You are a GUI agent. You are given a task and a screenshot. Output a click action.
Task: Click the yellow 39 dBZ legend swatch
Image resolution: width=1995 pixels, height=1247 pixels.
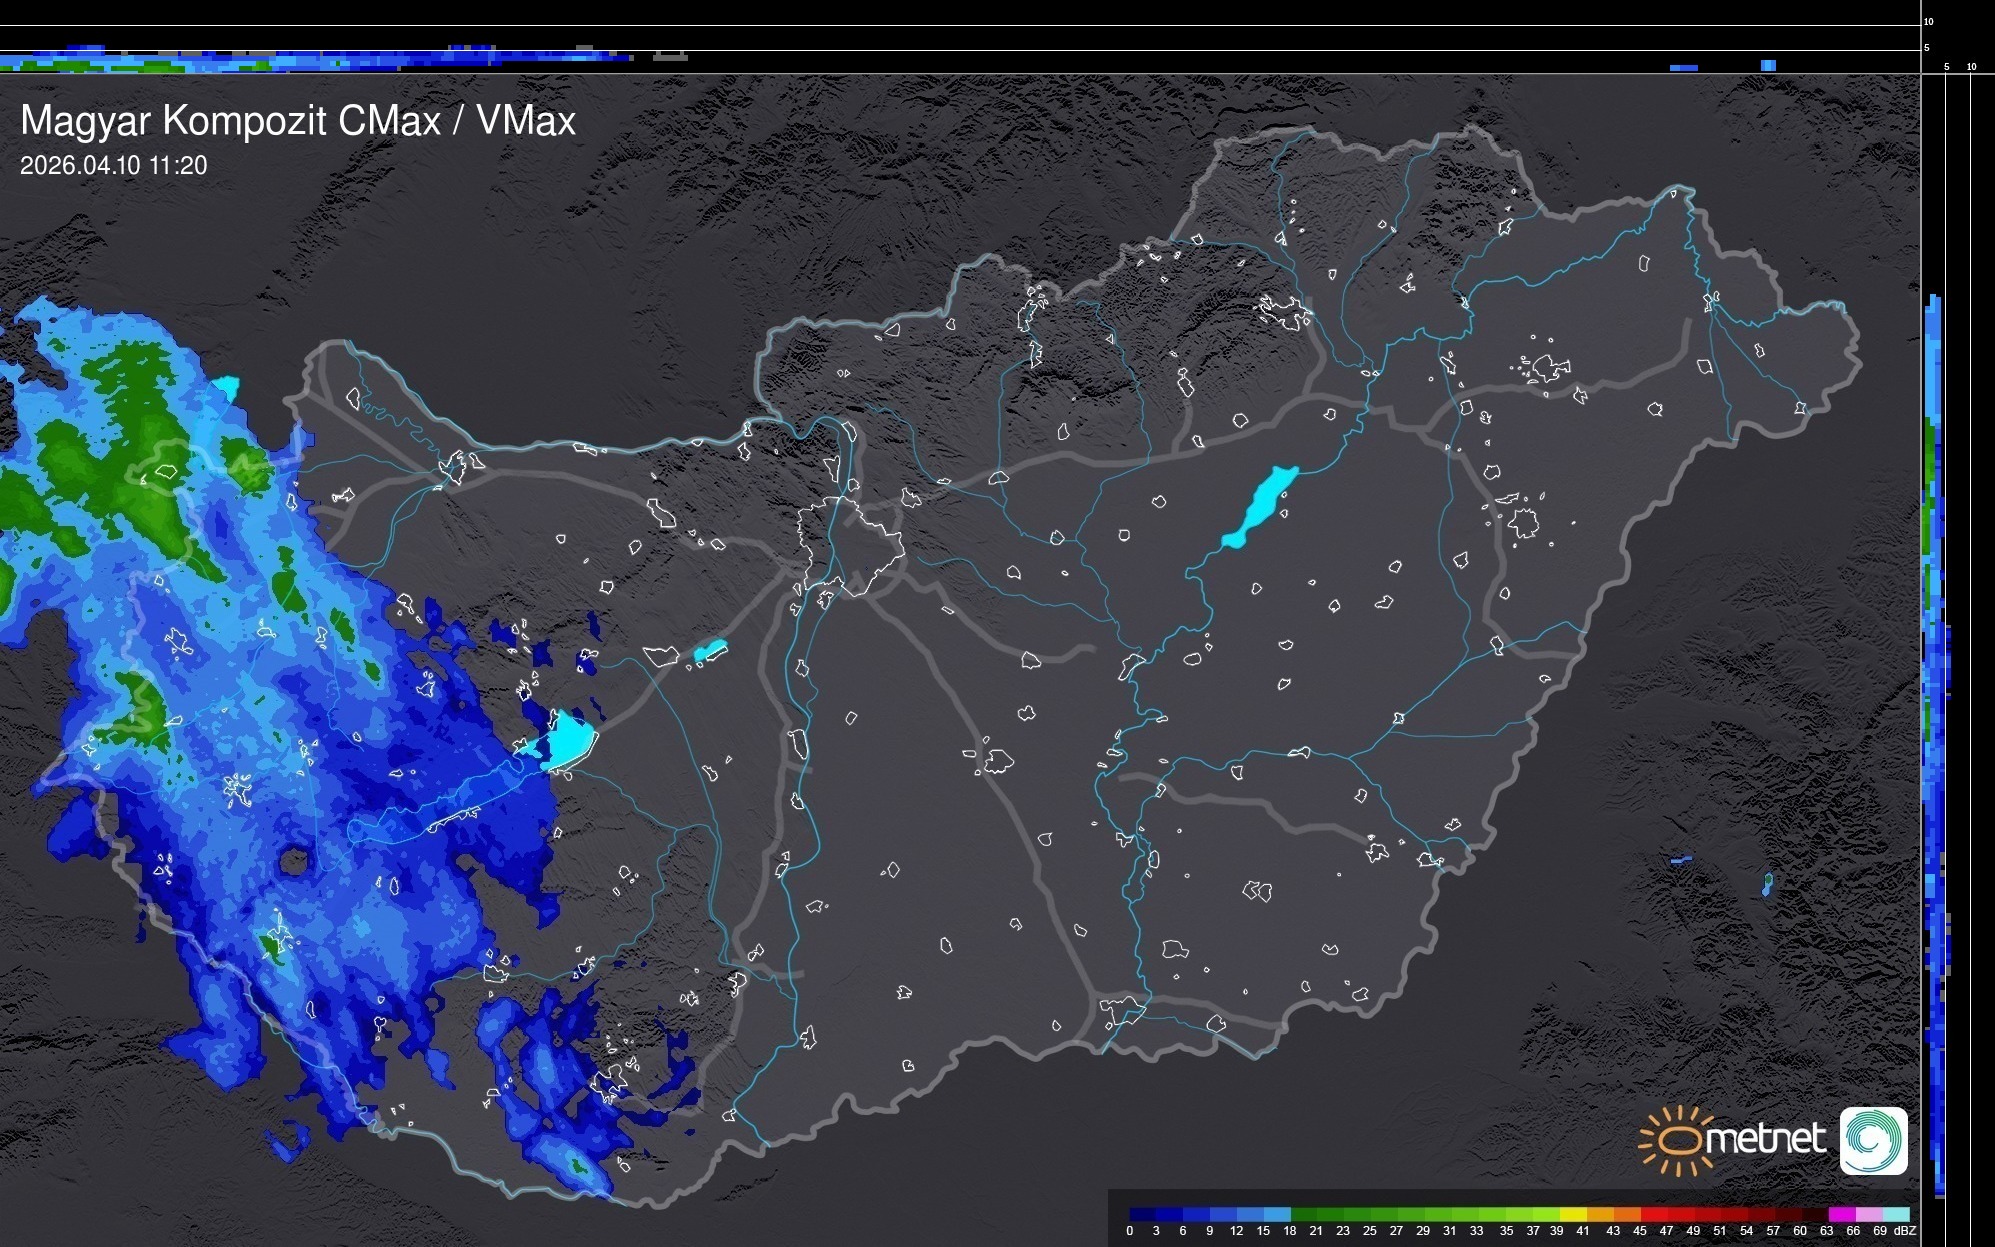[1573, 1215]
